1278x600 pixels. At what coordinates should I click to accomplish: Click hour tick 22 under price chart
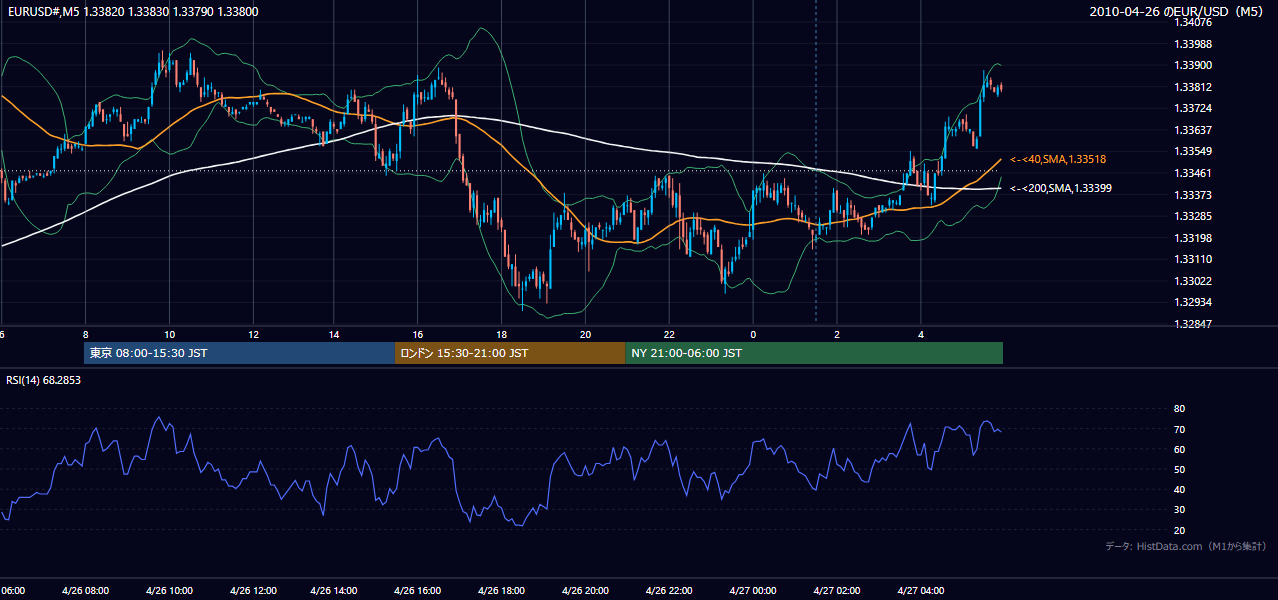669,335
